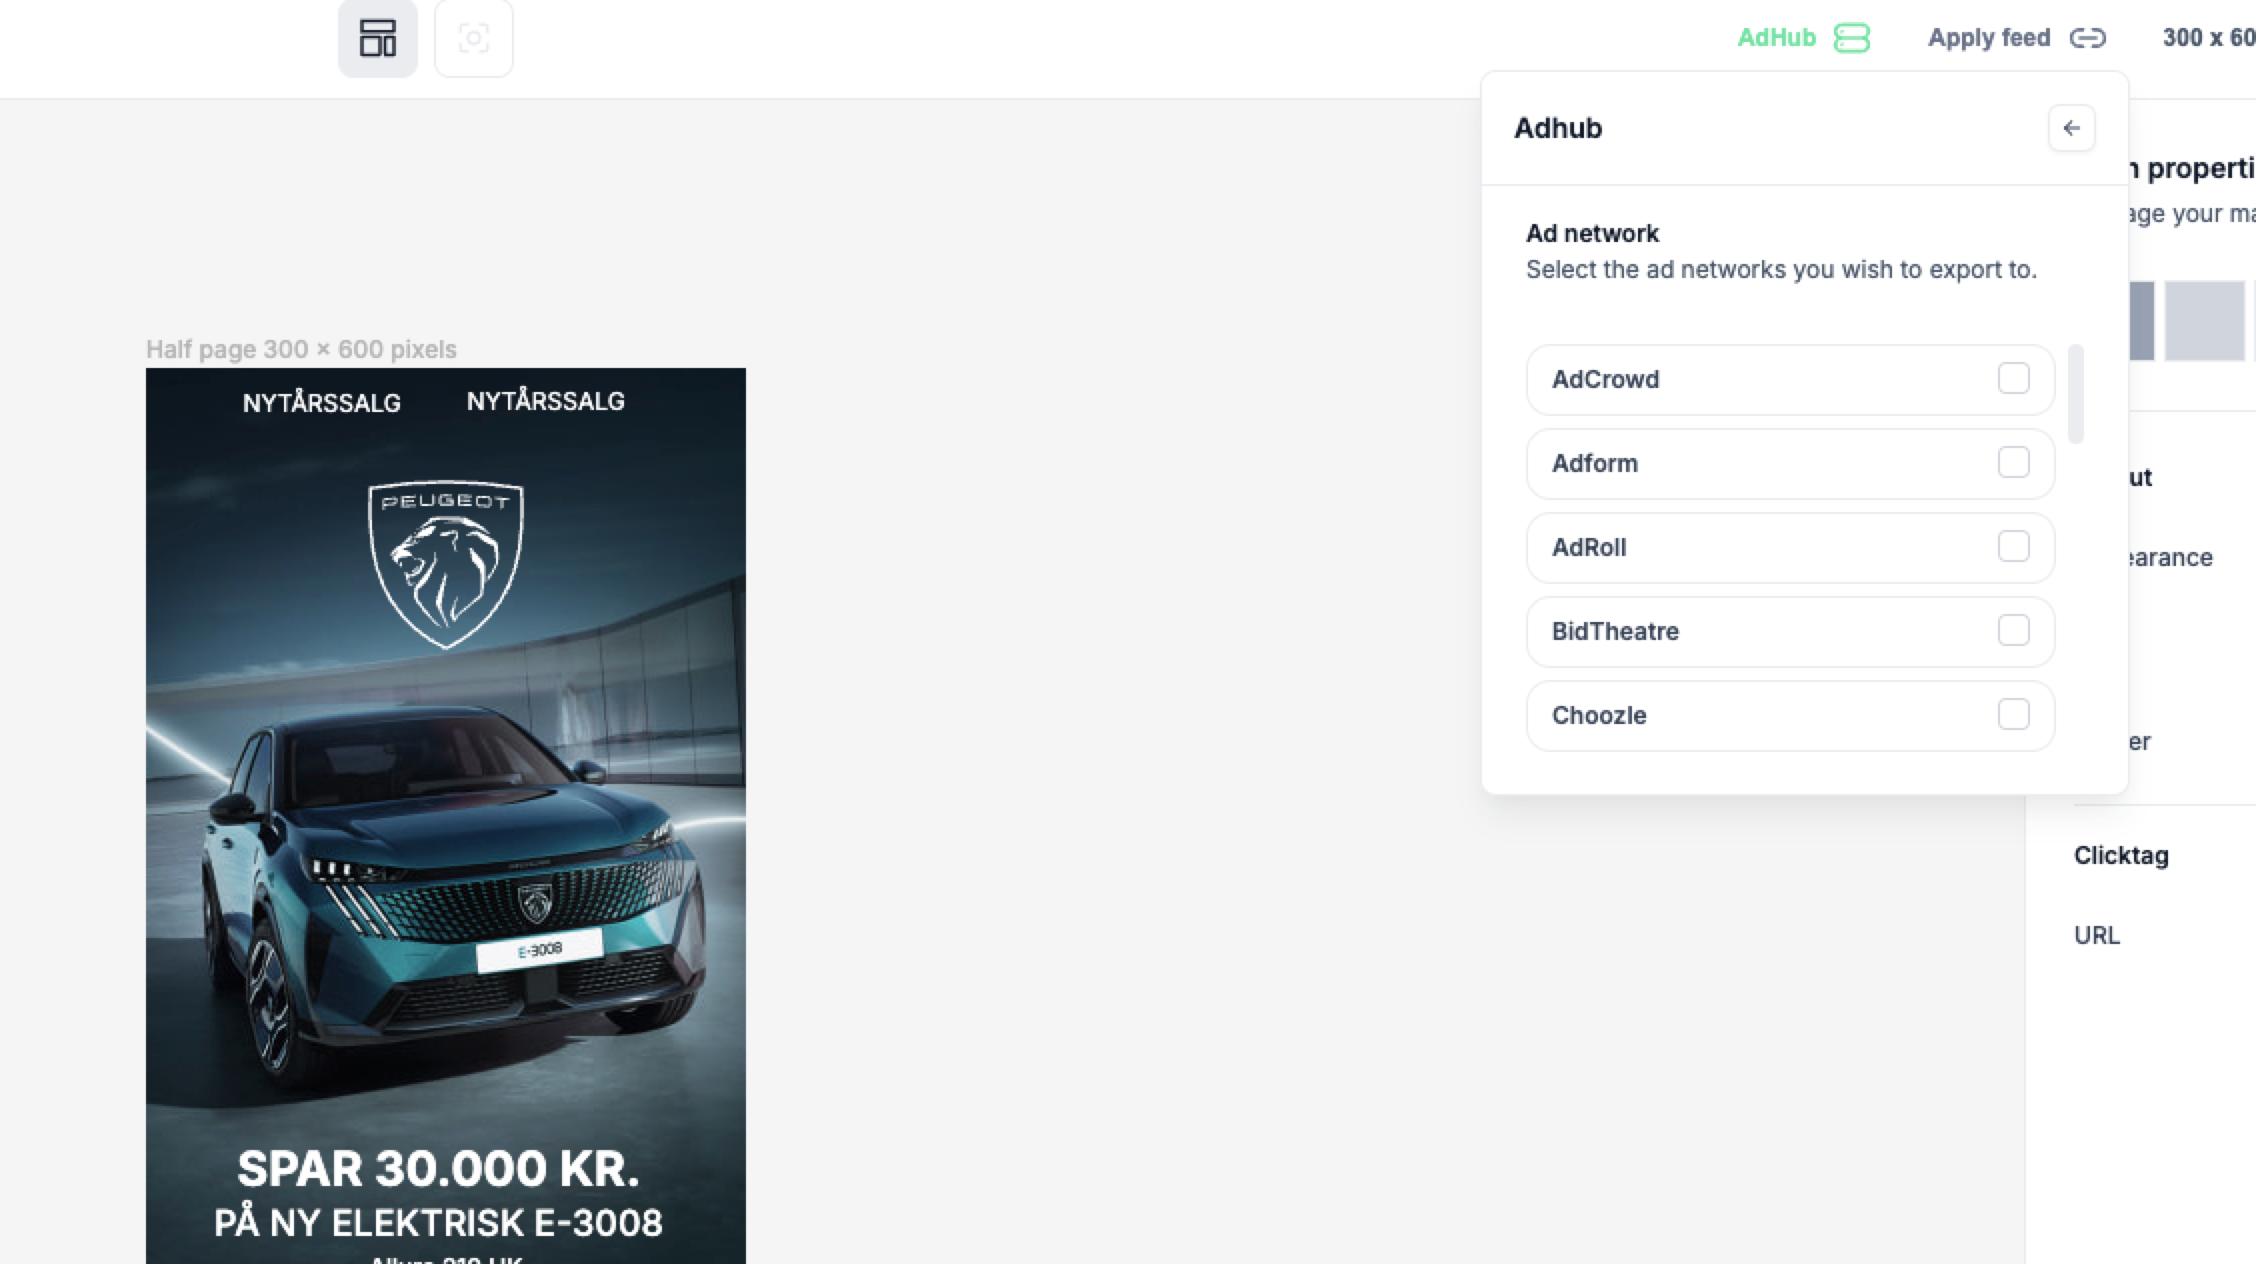Tick the AdRoll checkbox
The width and height of the screenshot is (2256, 1264).
[x=2013, y=547]
